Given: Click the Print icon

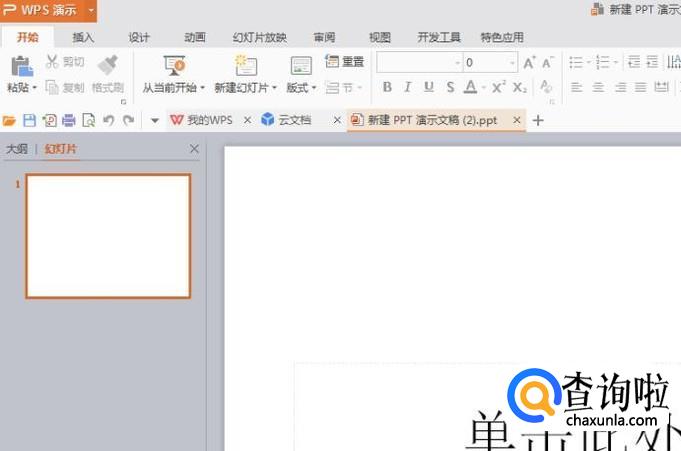Looking at the screenshot, I should pos(69,120).
